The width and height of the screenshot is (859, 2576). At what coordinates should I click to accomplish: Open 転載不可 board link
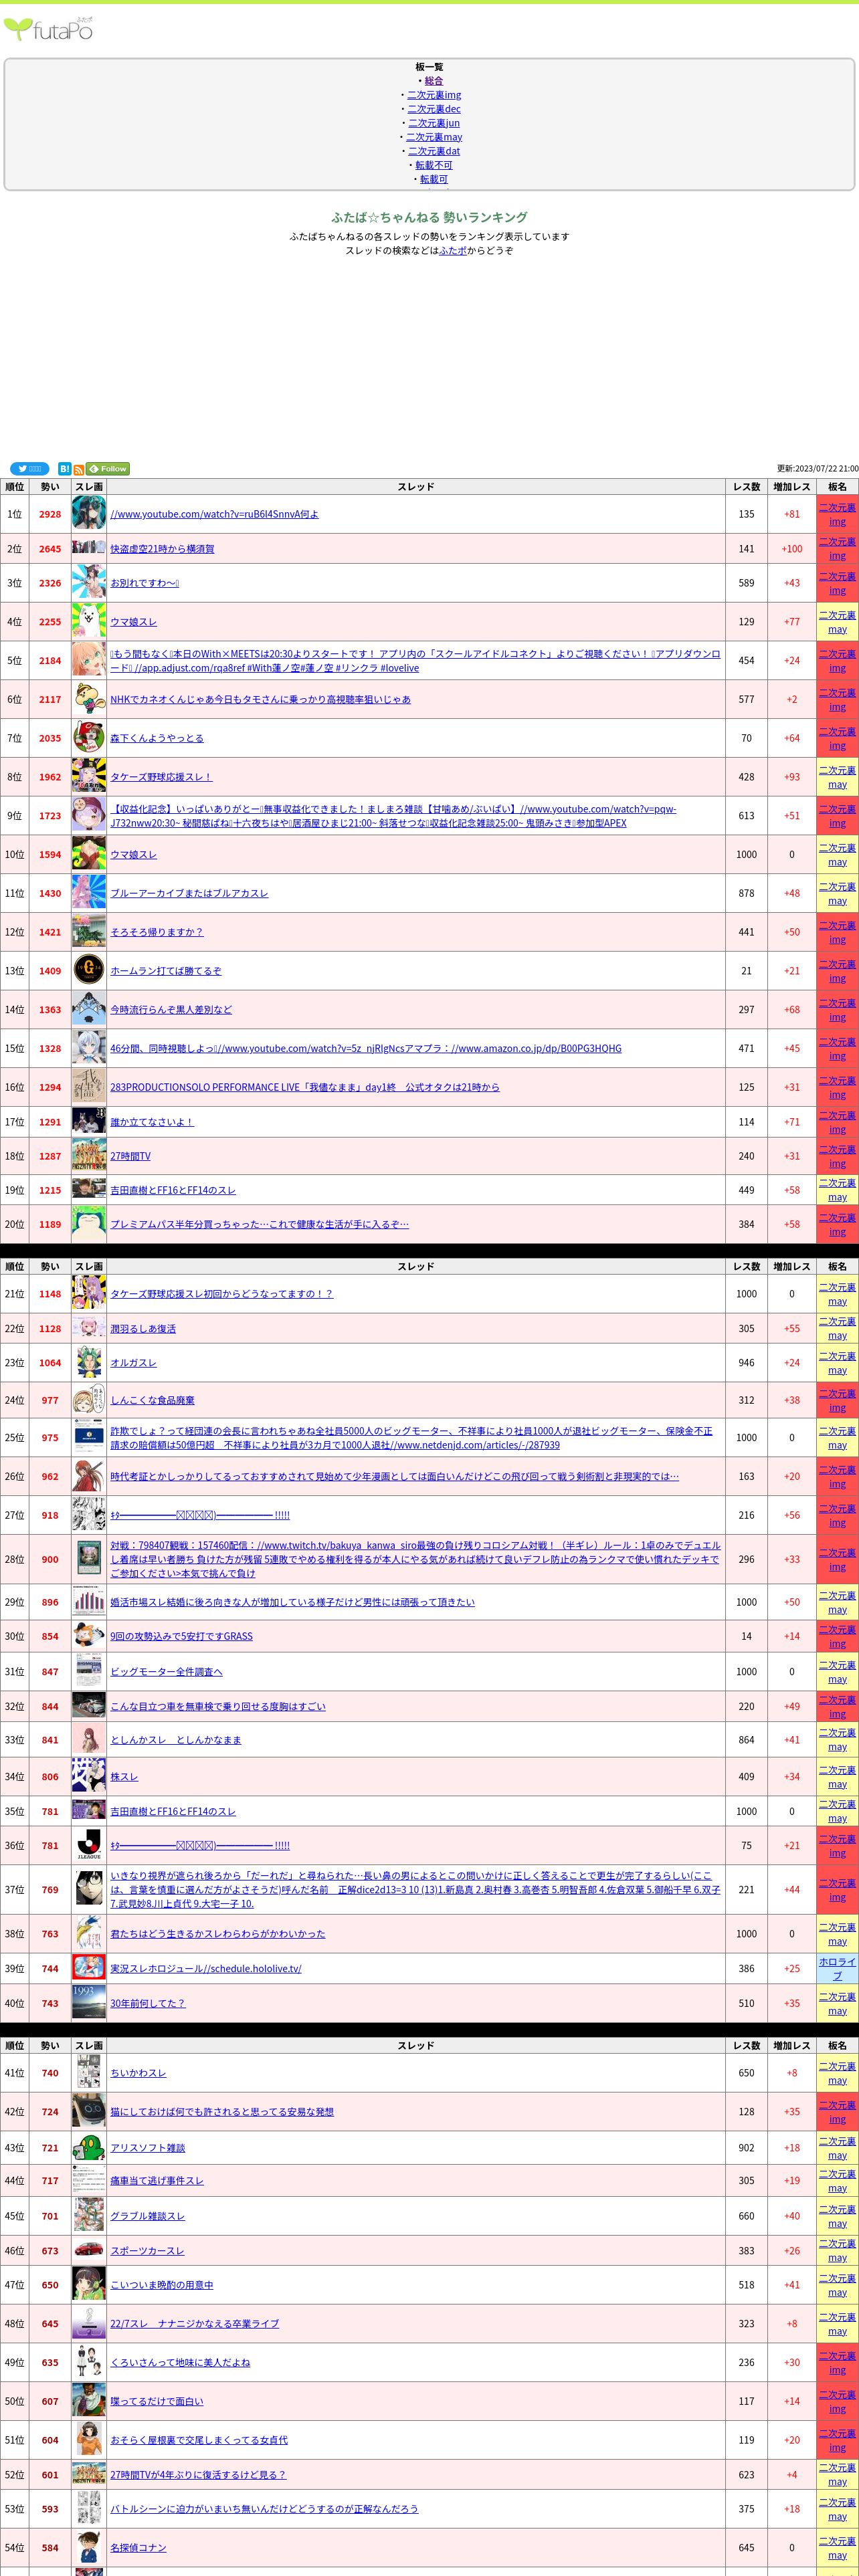(434, 165)
